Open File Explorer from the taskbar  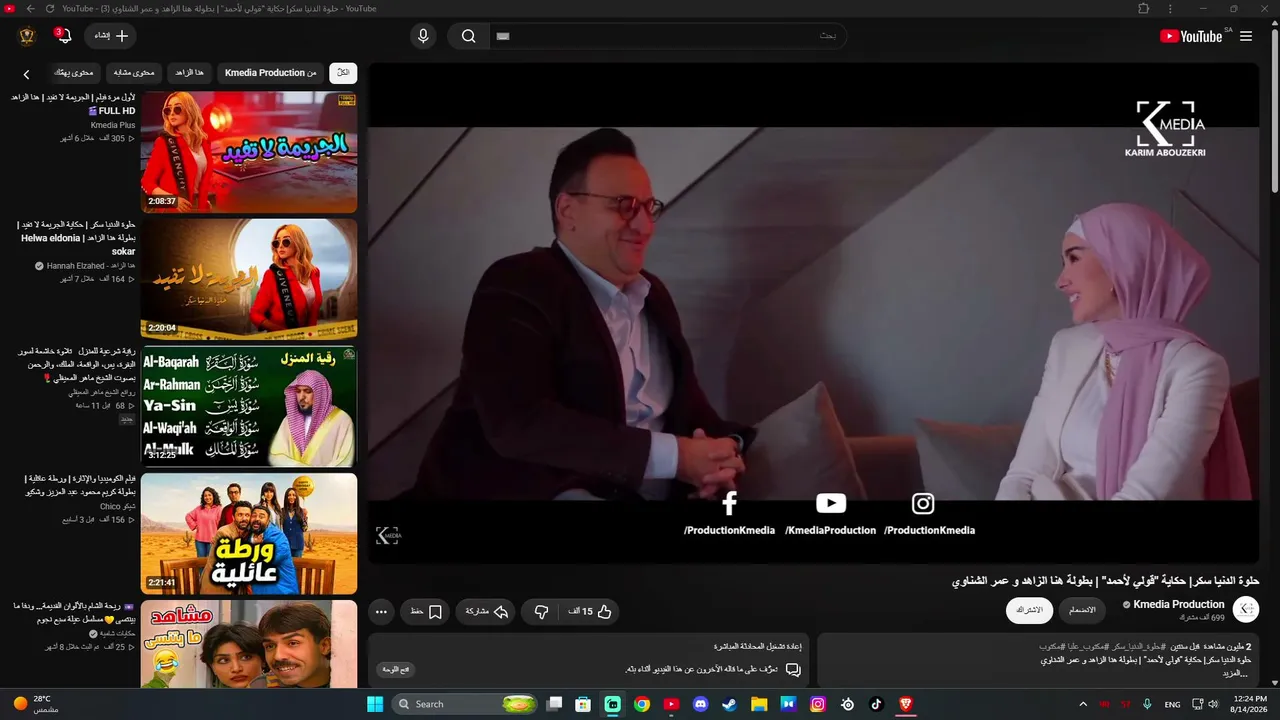click(x=759, y=704)
